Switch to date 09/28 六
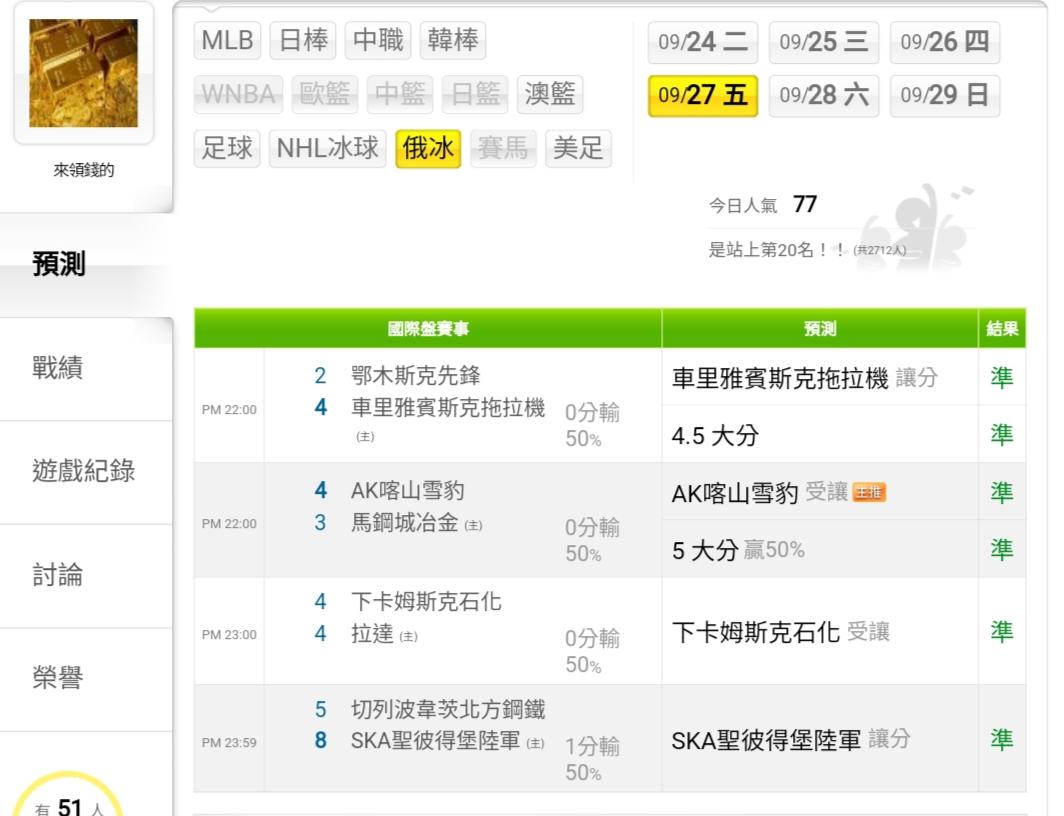Viewport: 1064px width, 816px height. click(824, 96)
